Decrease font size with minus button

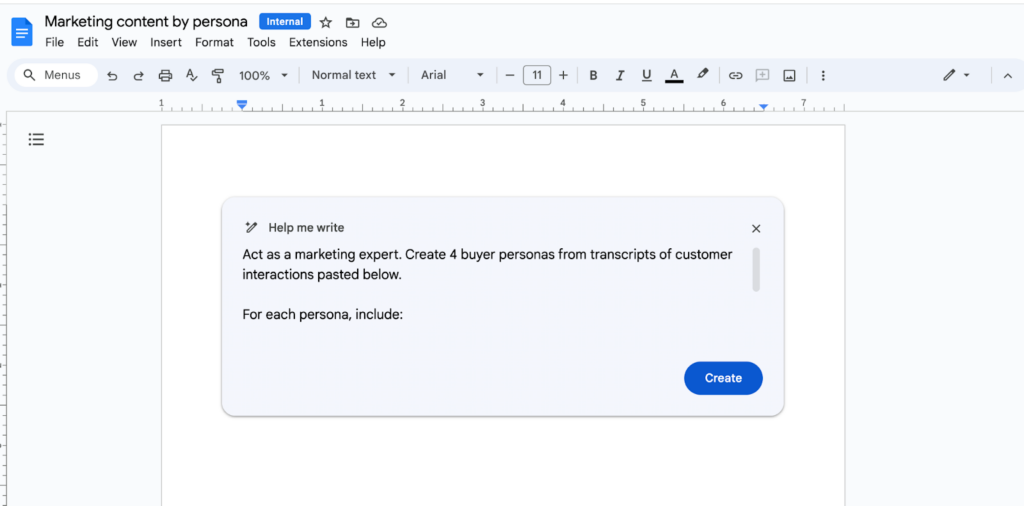[x=510, y=75]
